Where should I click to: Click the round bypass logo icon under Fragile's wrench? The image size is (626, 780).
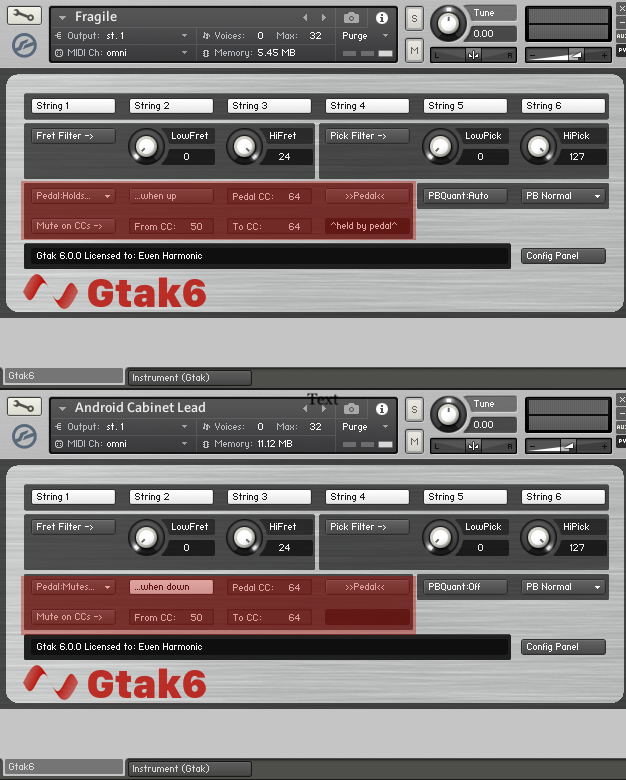pos(24,46)
